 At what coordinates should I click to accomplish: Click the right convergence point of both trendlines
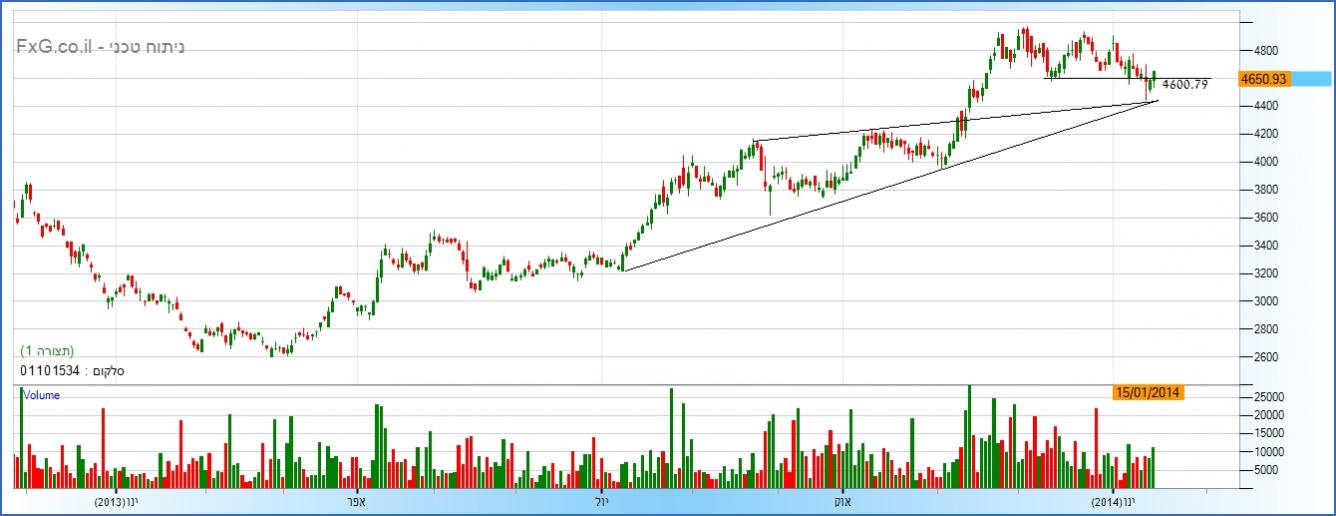tap(1157, 101)
